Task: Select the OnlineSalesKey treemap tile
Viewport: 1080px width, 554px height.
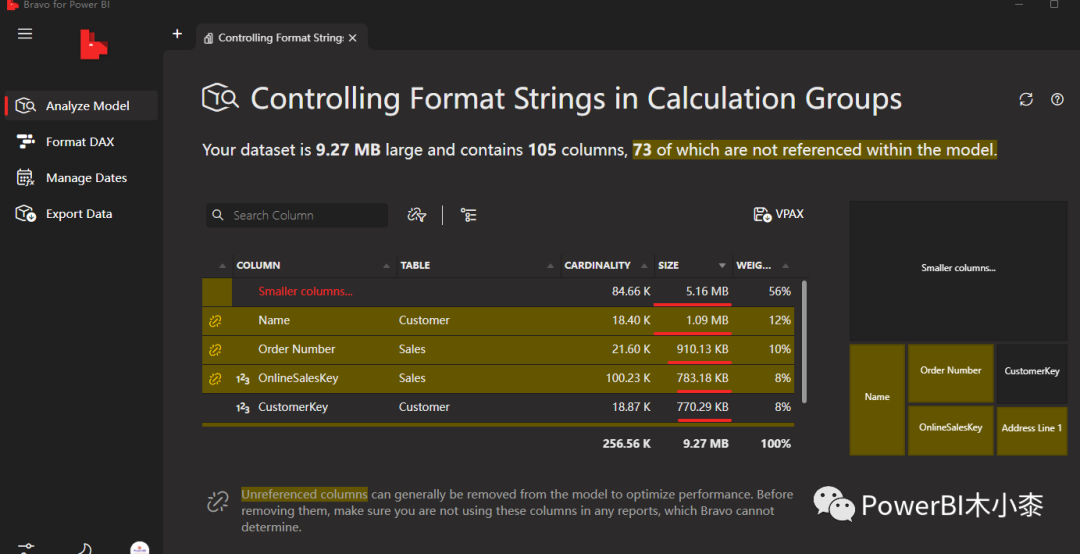Action: click(951, 430)
